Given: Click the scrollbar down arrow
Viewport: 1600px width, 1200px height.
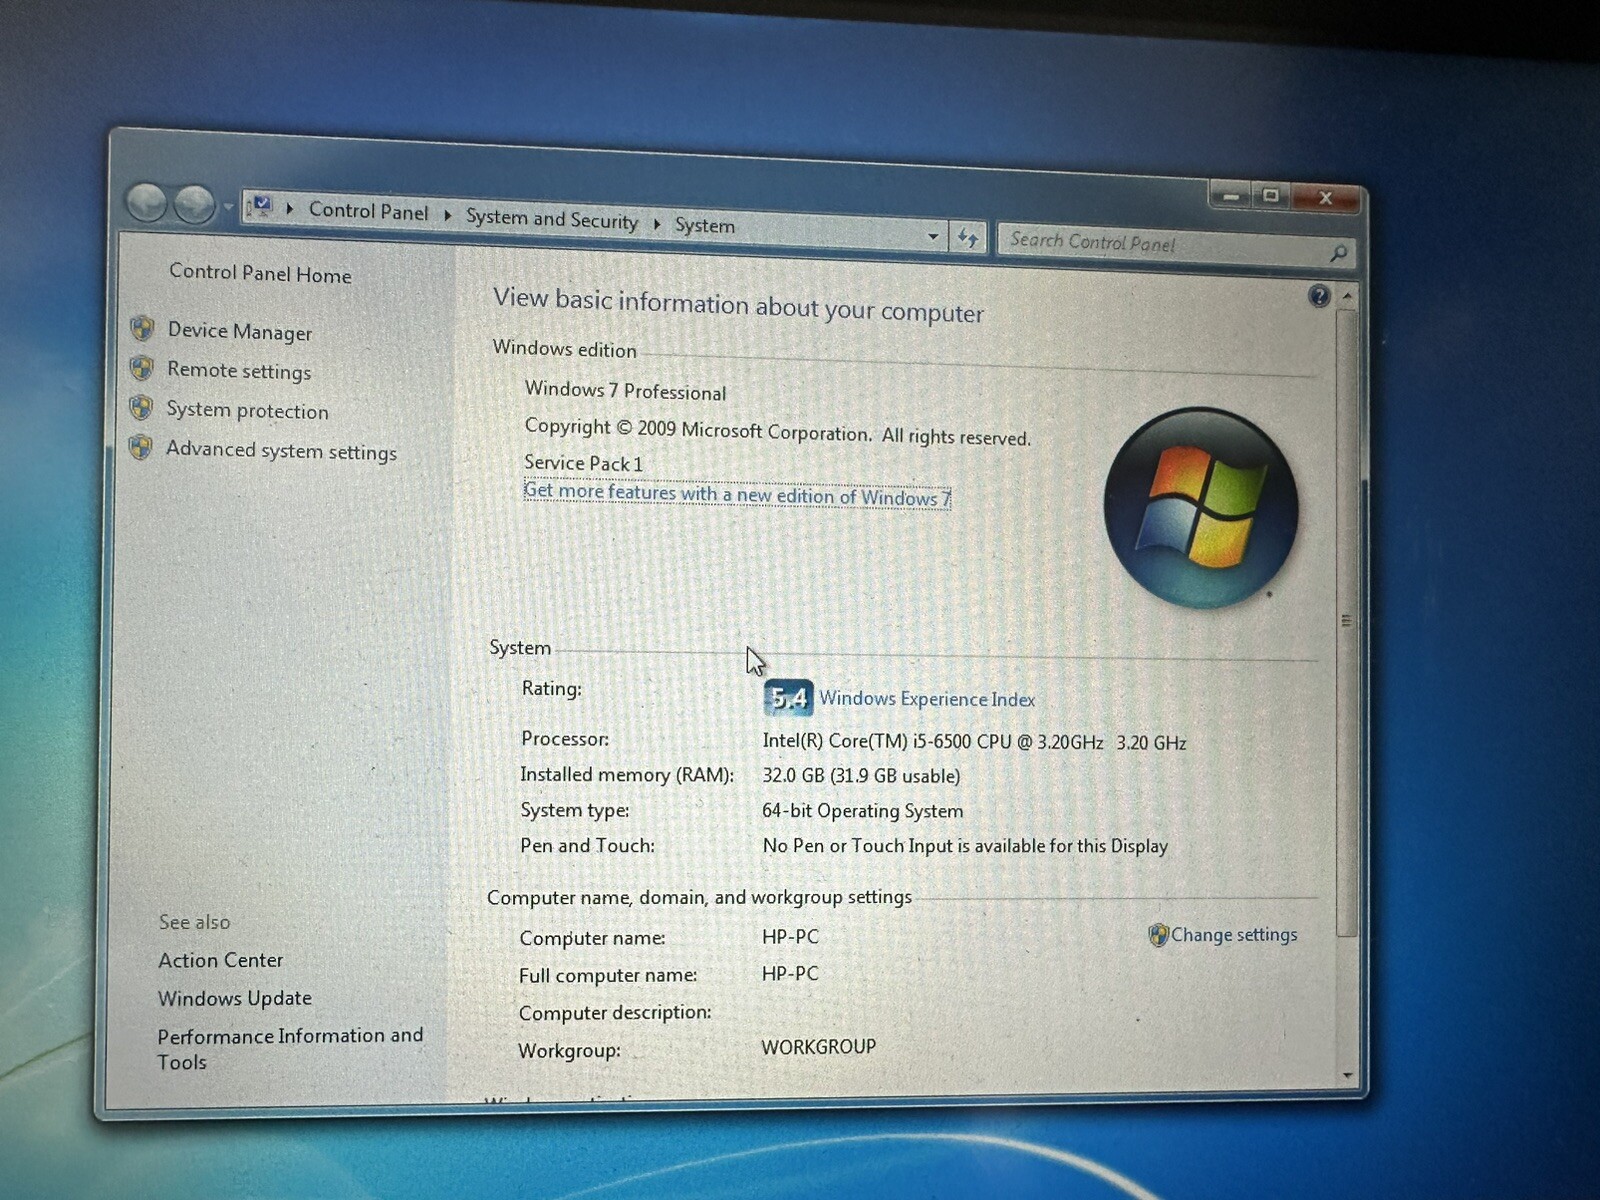Looking at the screenshot, I should [1347, 1075].
